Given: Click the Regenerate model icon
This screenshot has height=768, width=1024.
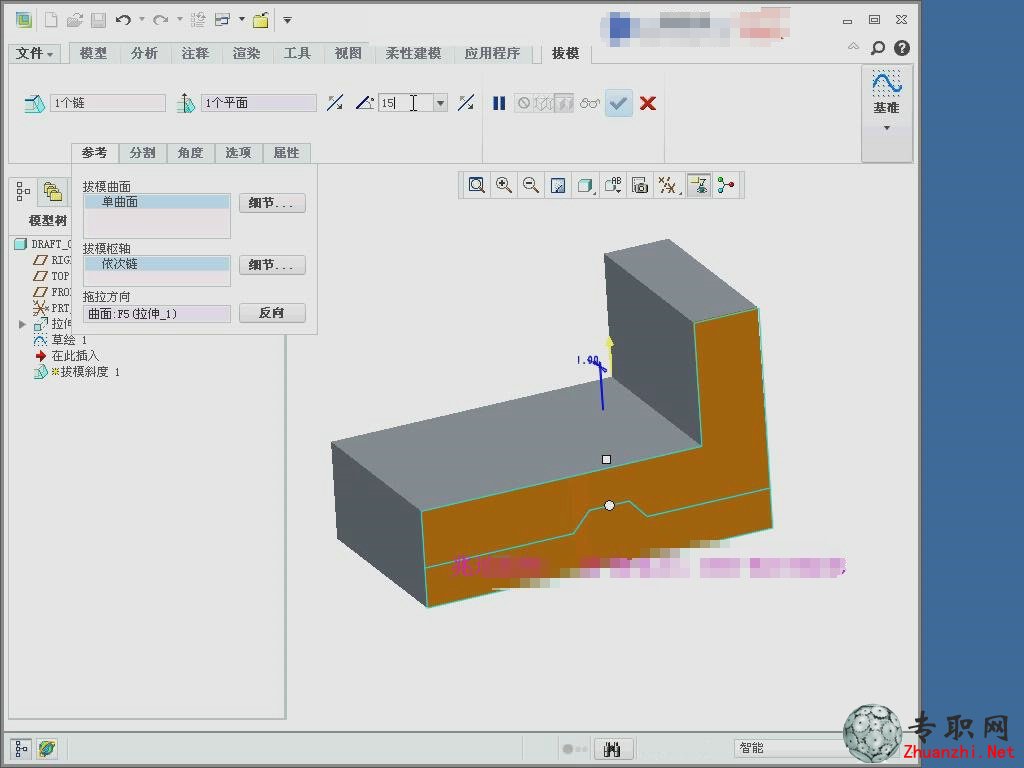Looking at the screenshot, I should 197,20.
